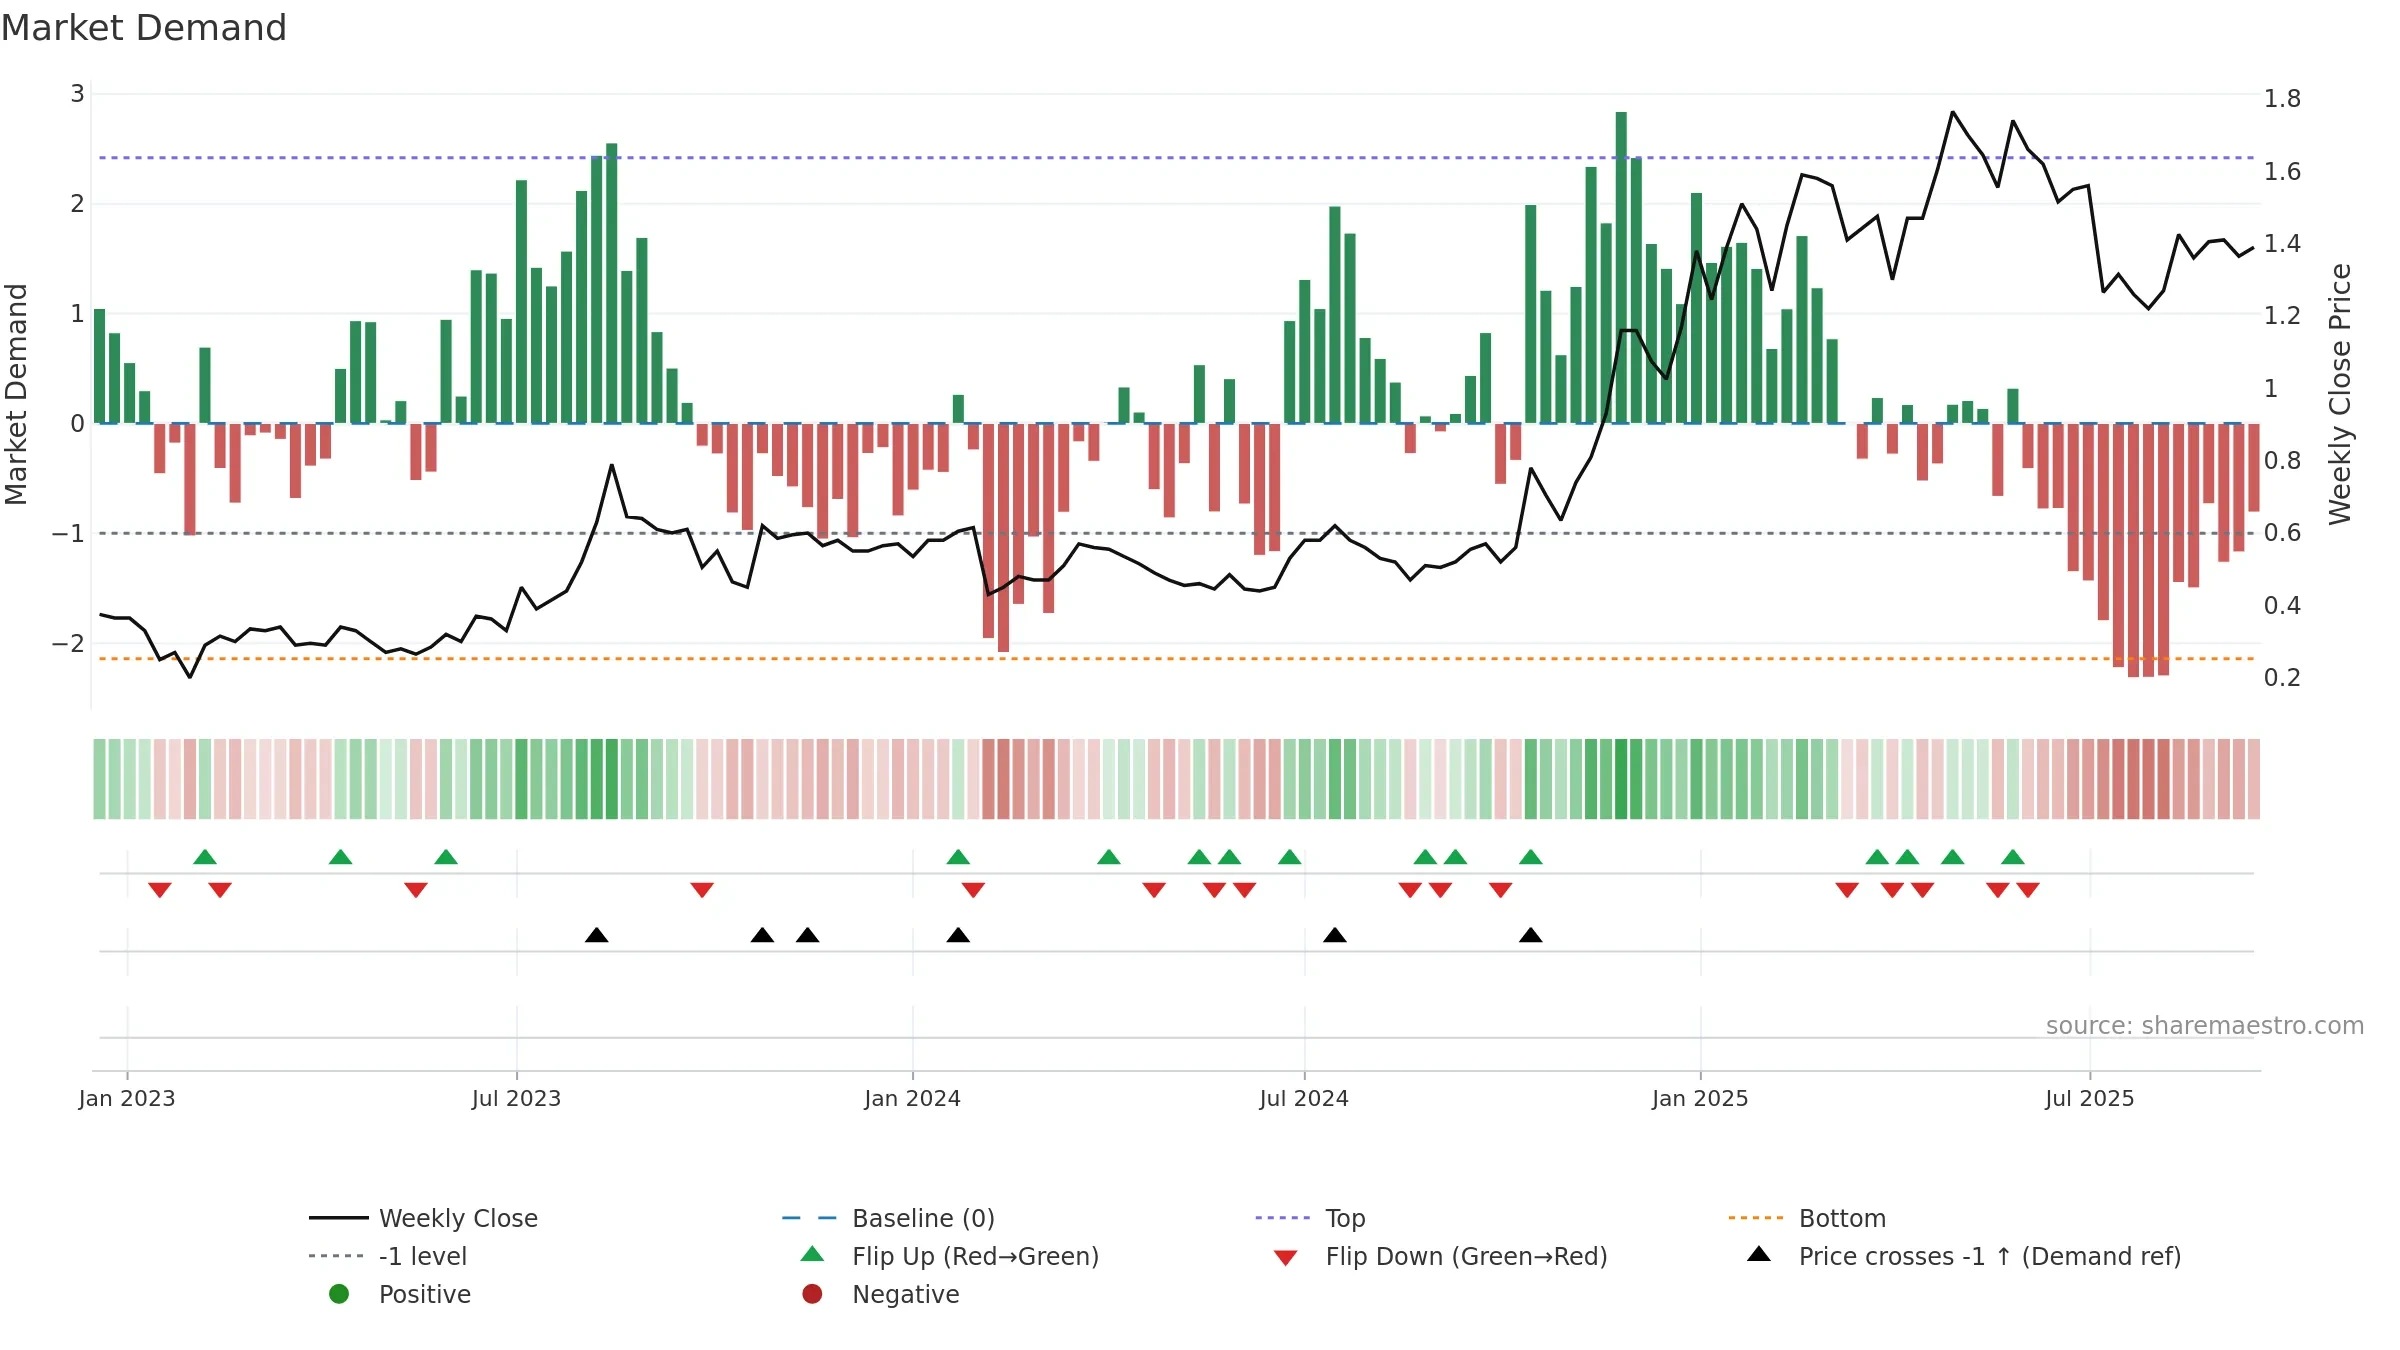Click the Jul 2024 x-axis label
Viewport: 2400px width, 1350px height.
(1304, 1098)
